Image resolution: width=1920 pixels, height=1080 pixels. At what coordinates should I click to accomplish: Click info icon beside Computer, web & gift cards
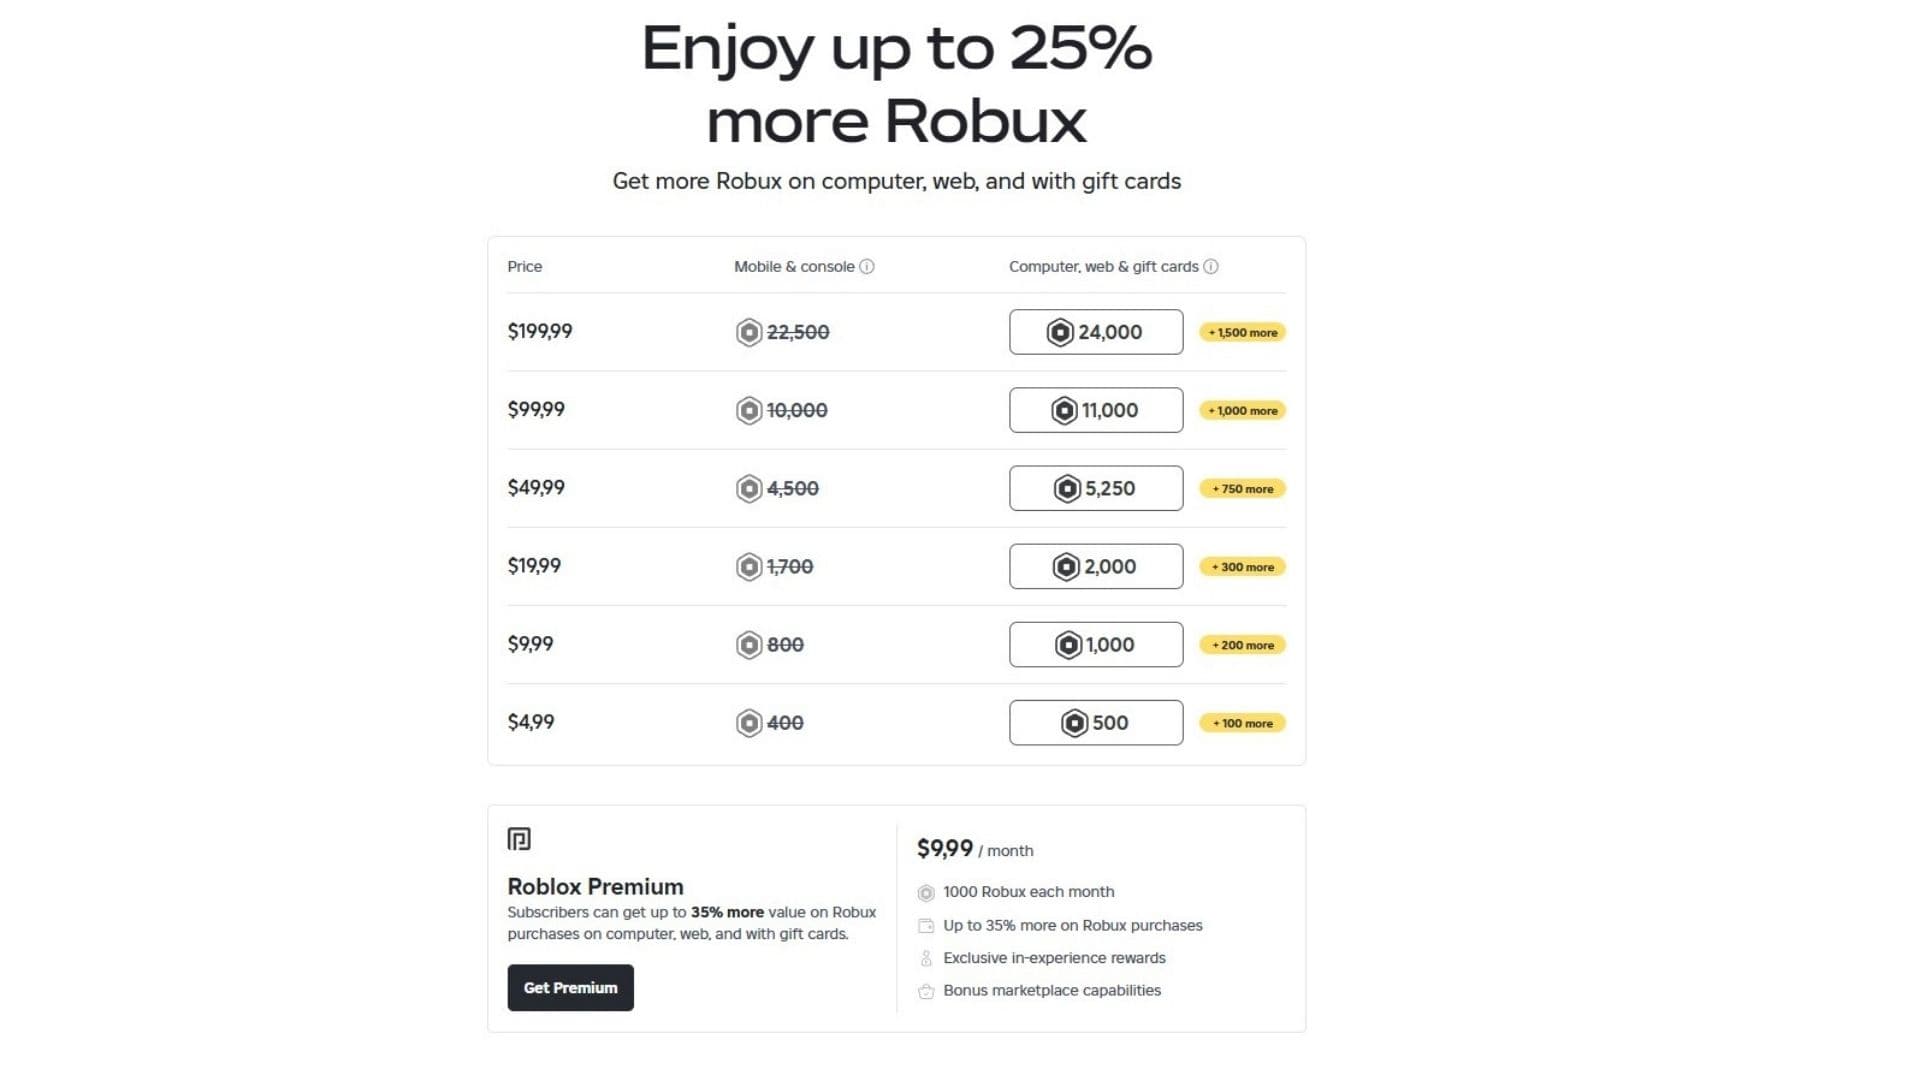click(x=1211, y=267)
